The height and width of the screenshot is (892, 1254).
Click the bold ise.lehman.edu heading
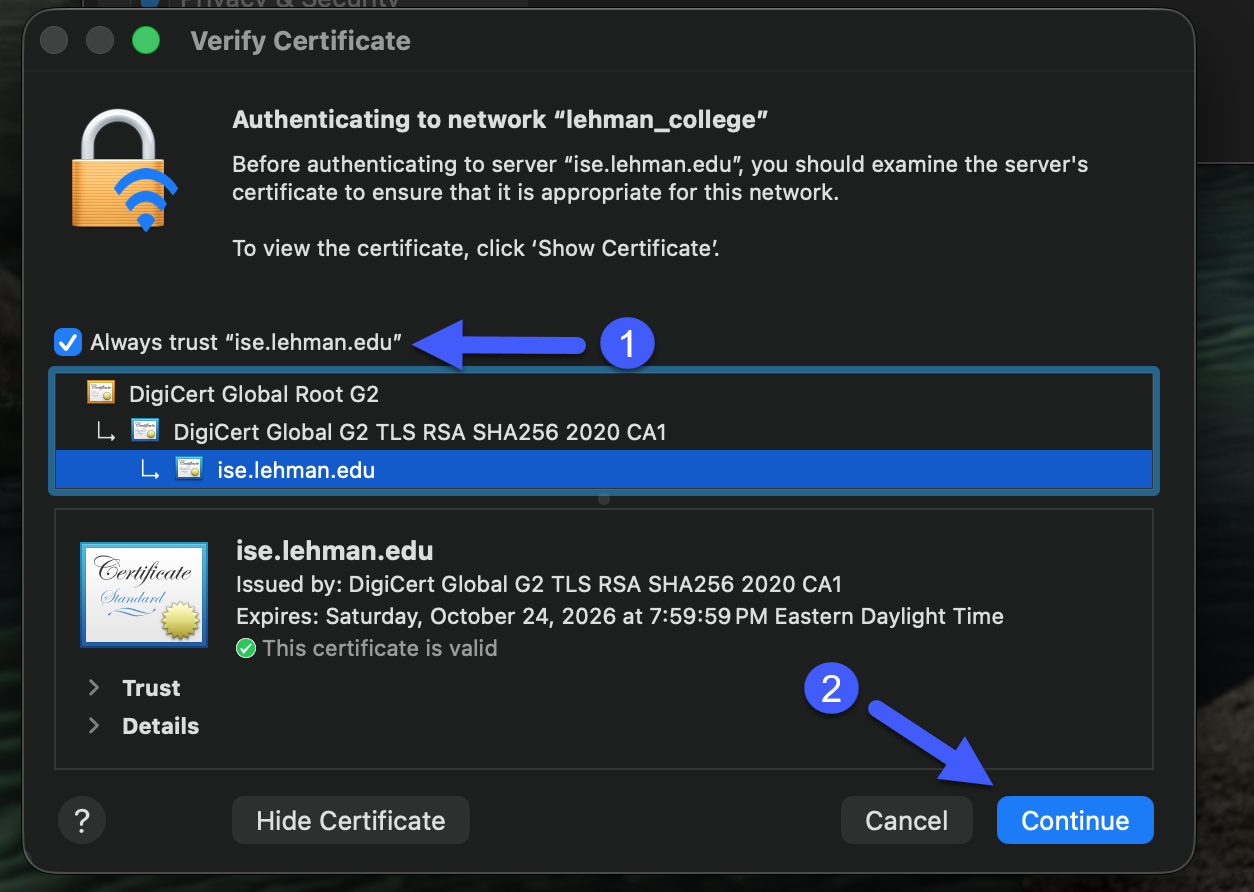coord(334,550)
